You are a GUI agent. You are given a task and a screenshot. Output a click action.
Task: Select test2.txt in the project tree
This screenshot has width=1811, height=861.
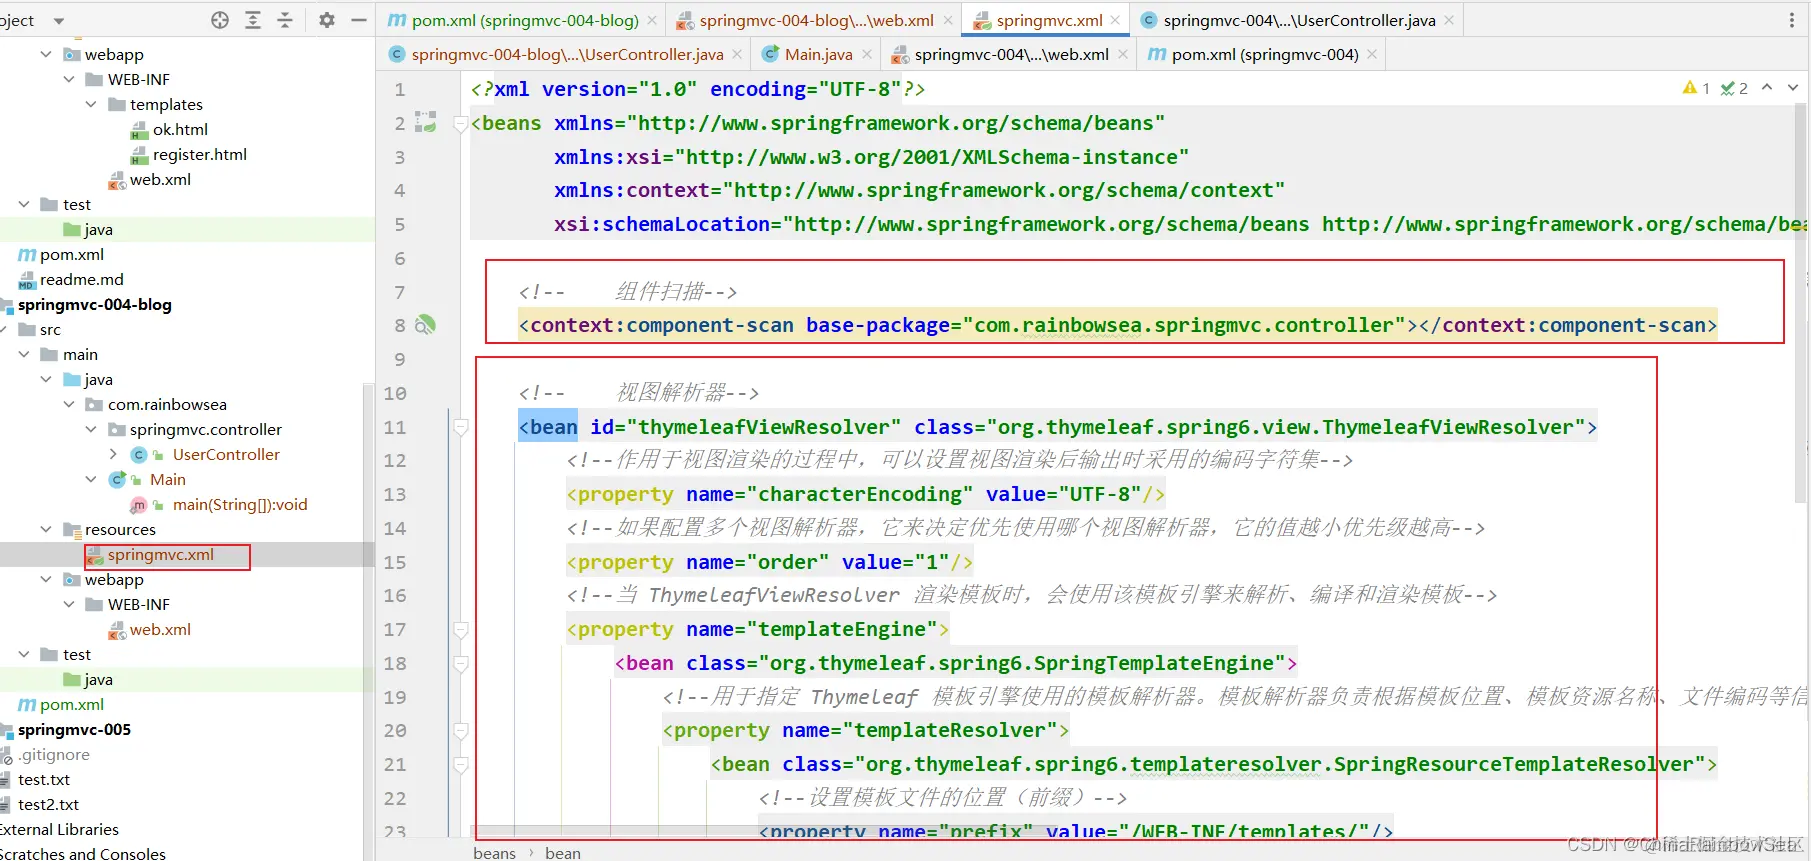[48, 804]
